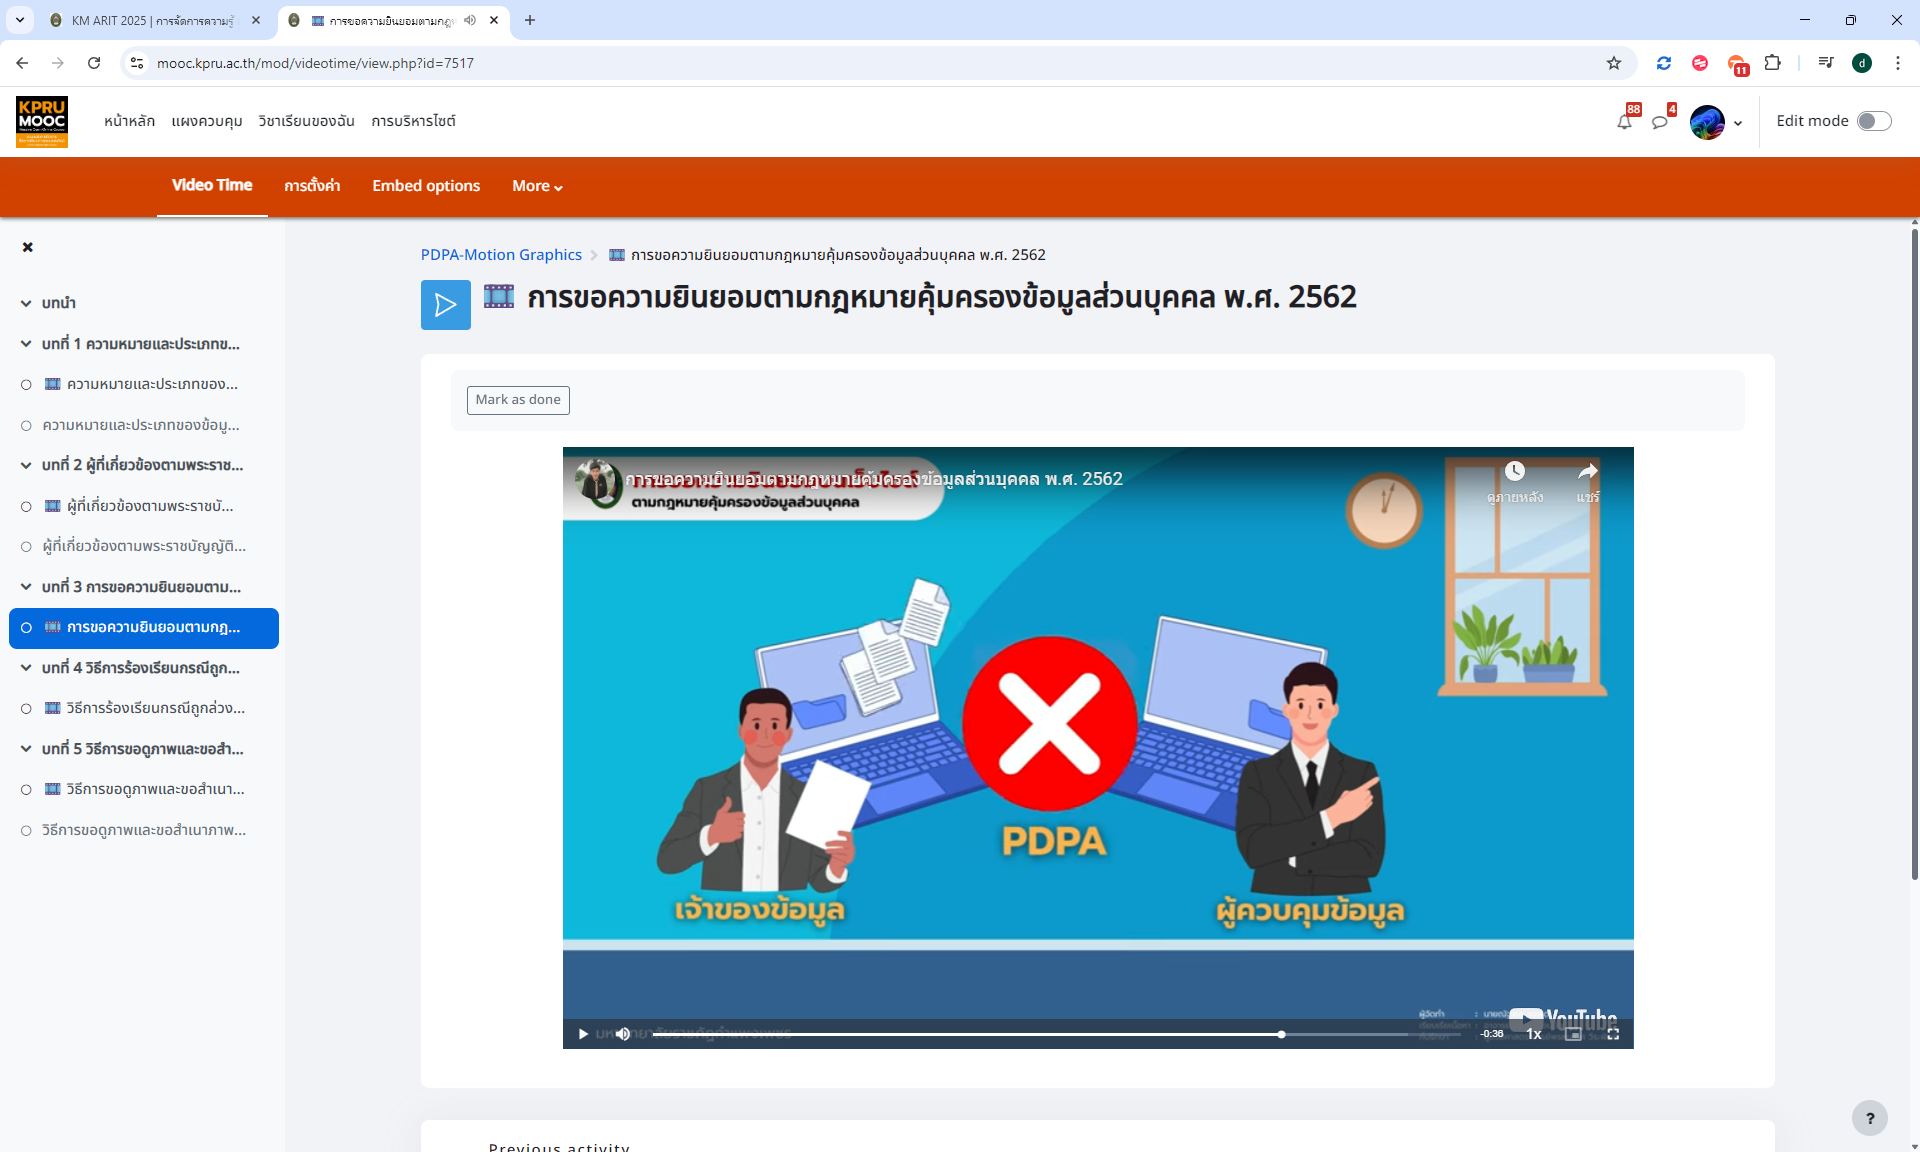Mute the video audio
The image size is (1920, 1152).
(623, 1034)
